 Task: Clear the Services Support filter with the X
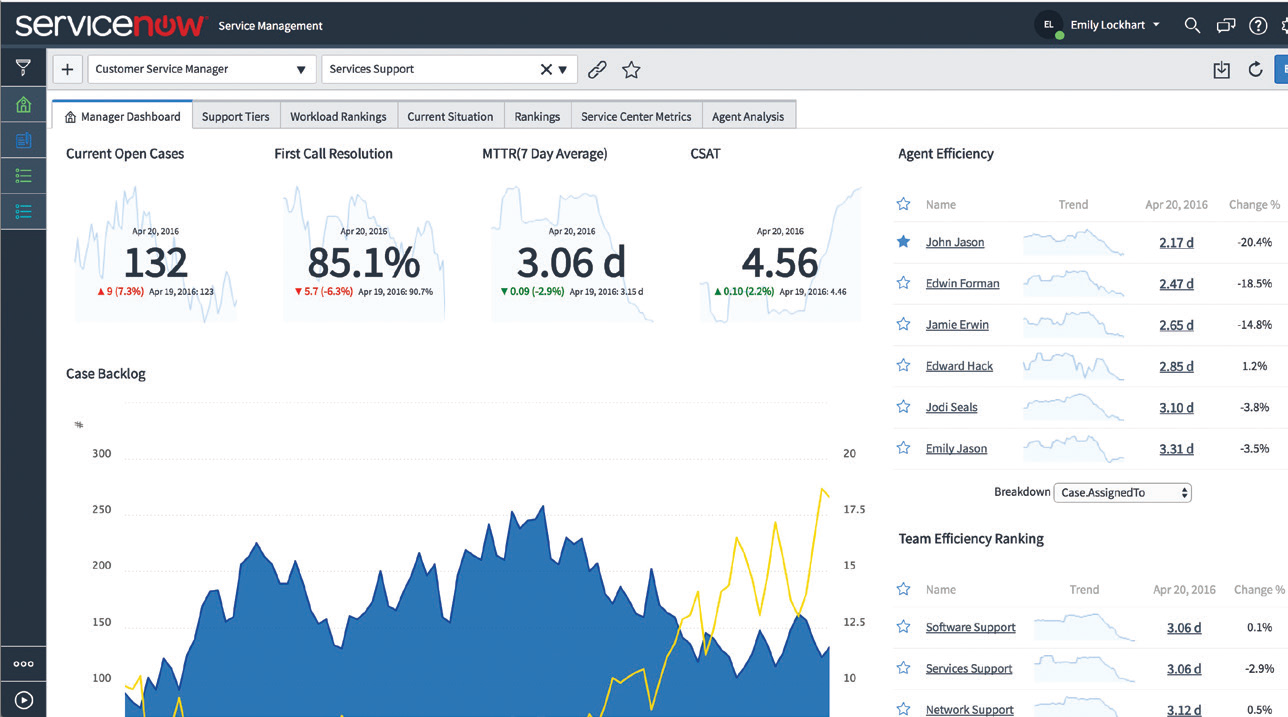coord(545,69)
